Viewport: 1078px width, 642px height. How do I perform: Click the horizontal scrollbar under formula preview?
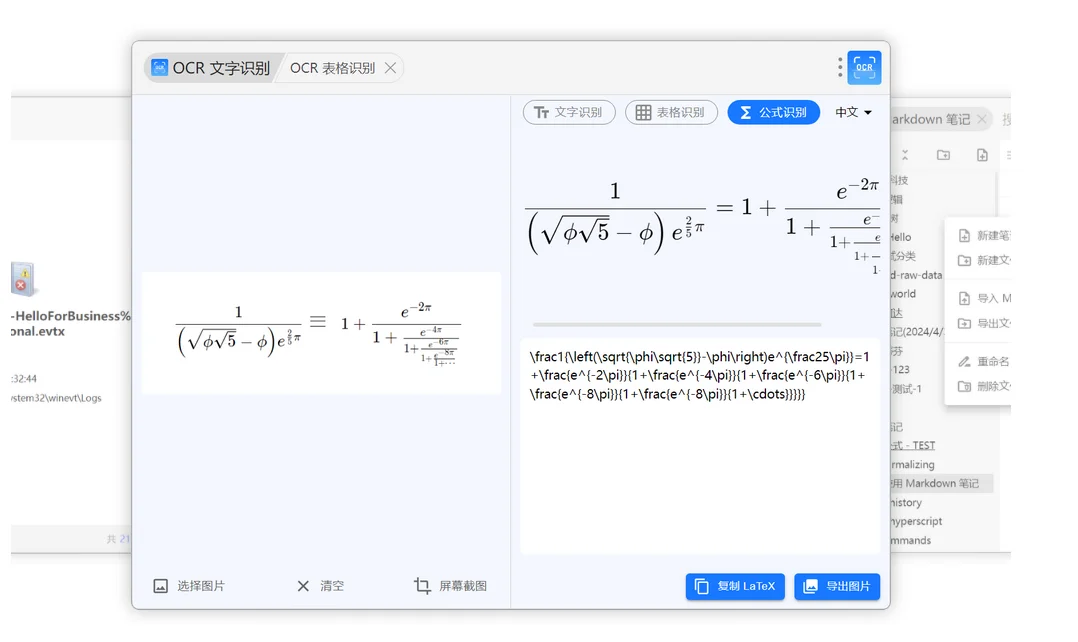[x=676, y=324]
